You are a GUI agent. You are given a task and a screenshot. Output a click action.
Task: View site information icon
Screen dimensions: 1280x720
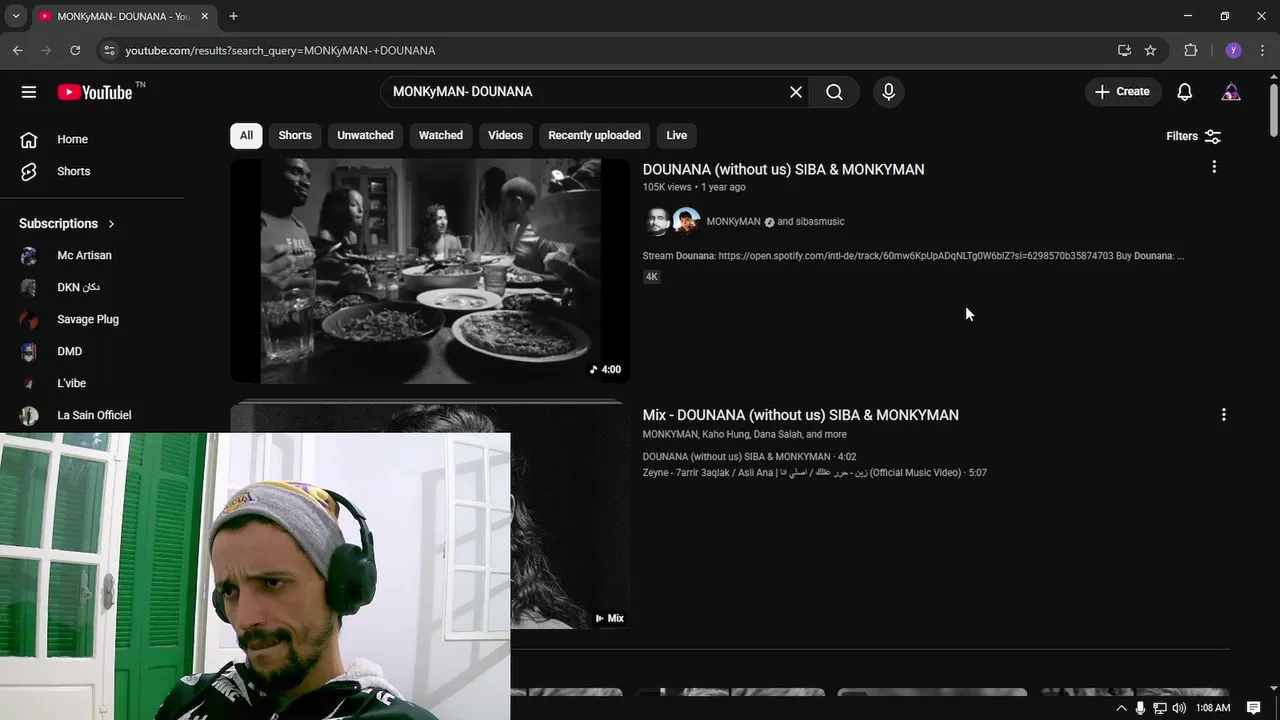pyautogui.click(x=109, y=50)
